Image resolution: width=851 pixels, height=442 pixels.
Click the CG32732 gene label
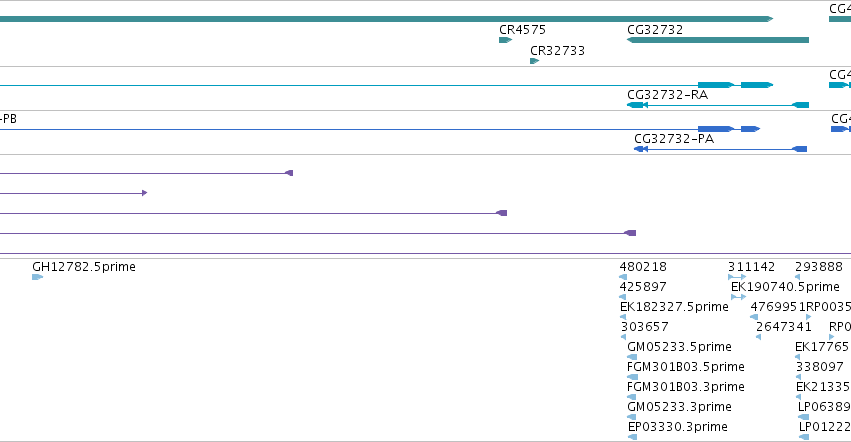click(655, 30)
